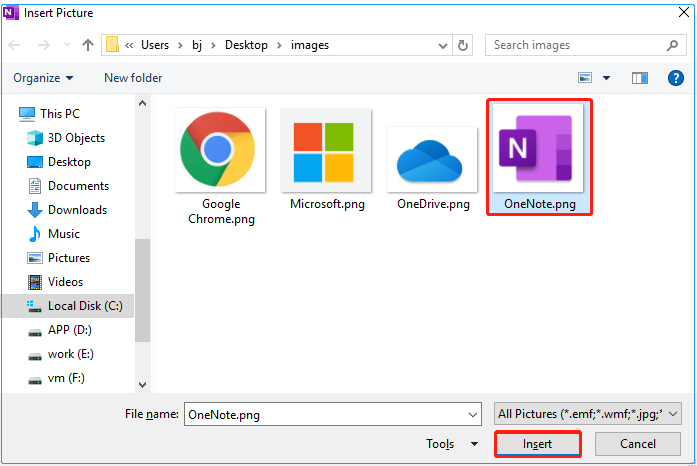Open work (E:) drive
Viewport: 697px width, 466px height.
pyautogui.click(x=60, y=354)
